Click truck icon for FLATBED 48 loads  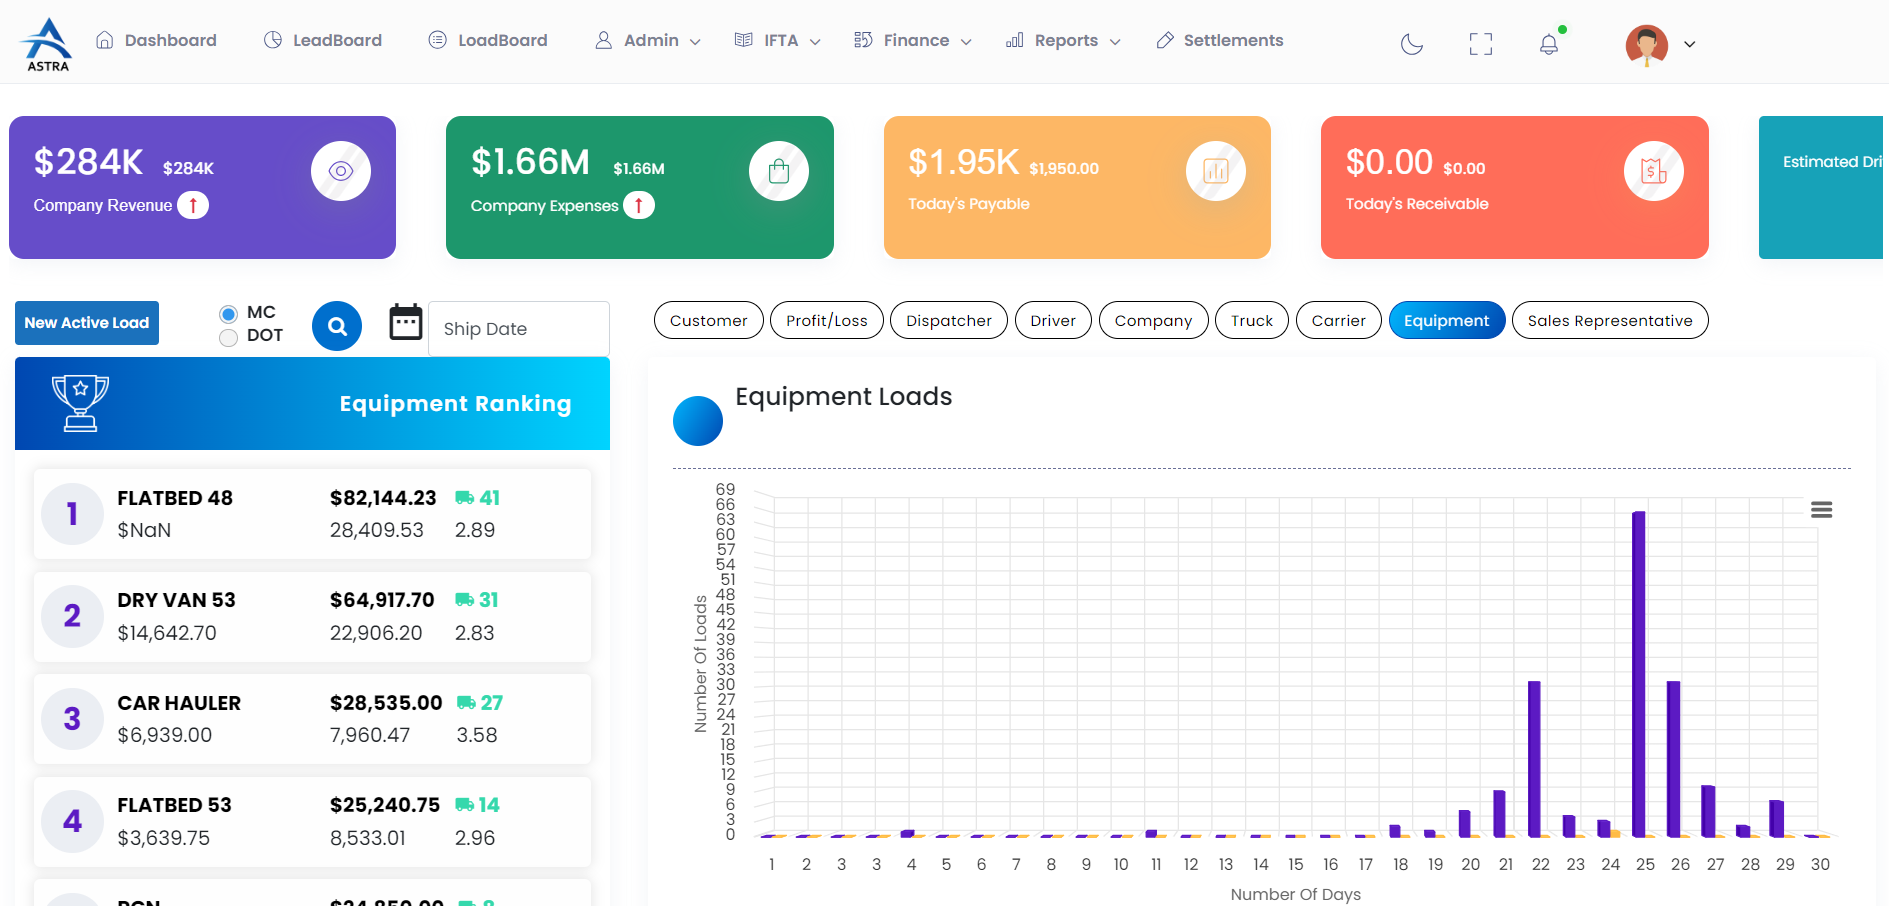pyautogui.click(x=465, y=498)
